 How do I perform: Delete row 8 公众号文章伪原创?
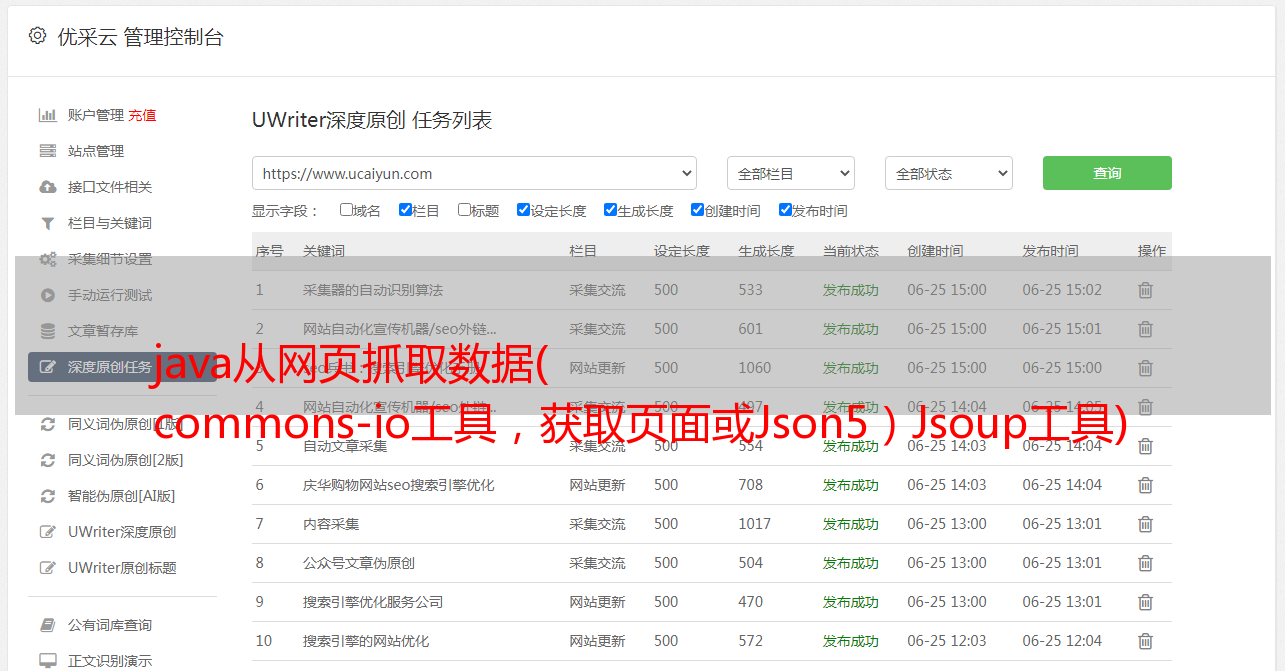click(1146, 563)
